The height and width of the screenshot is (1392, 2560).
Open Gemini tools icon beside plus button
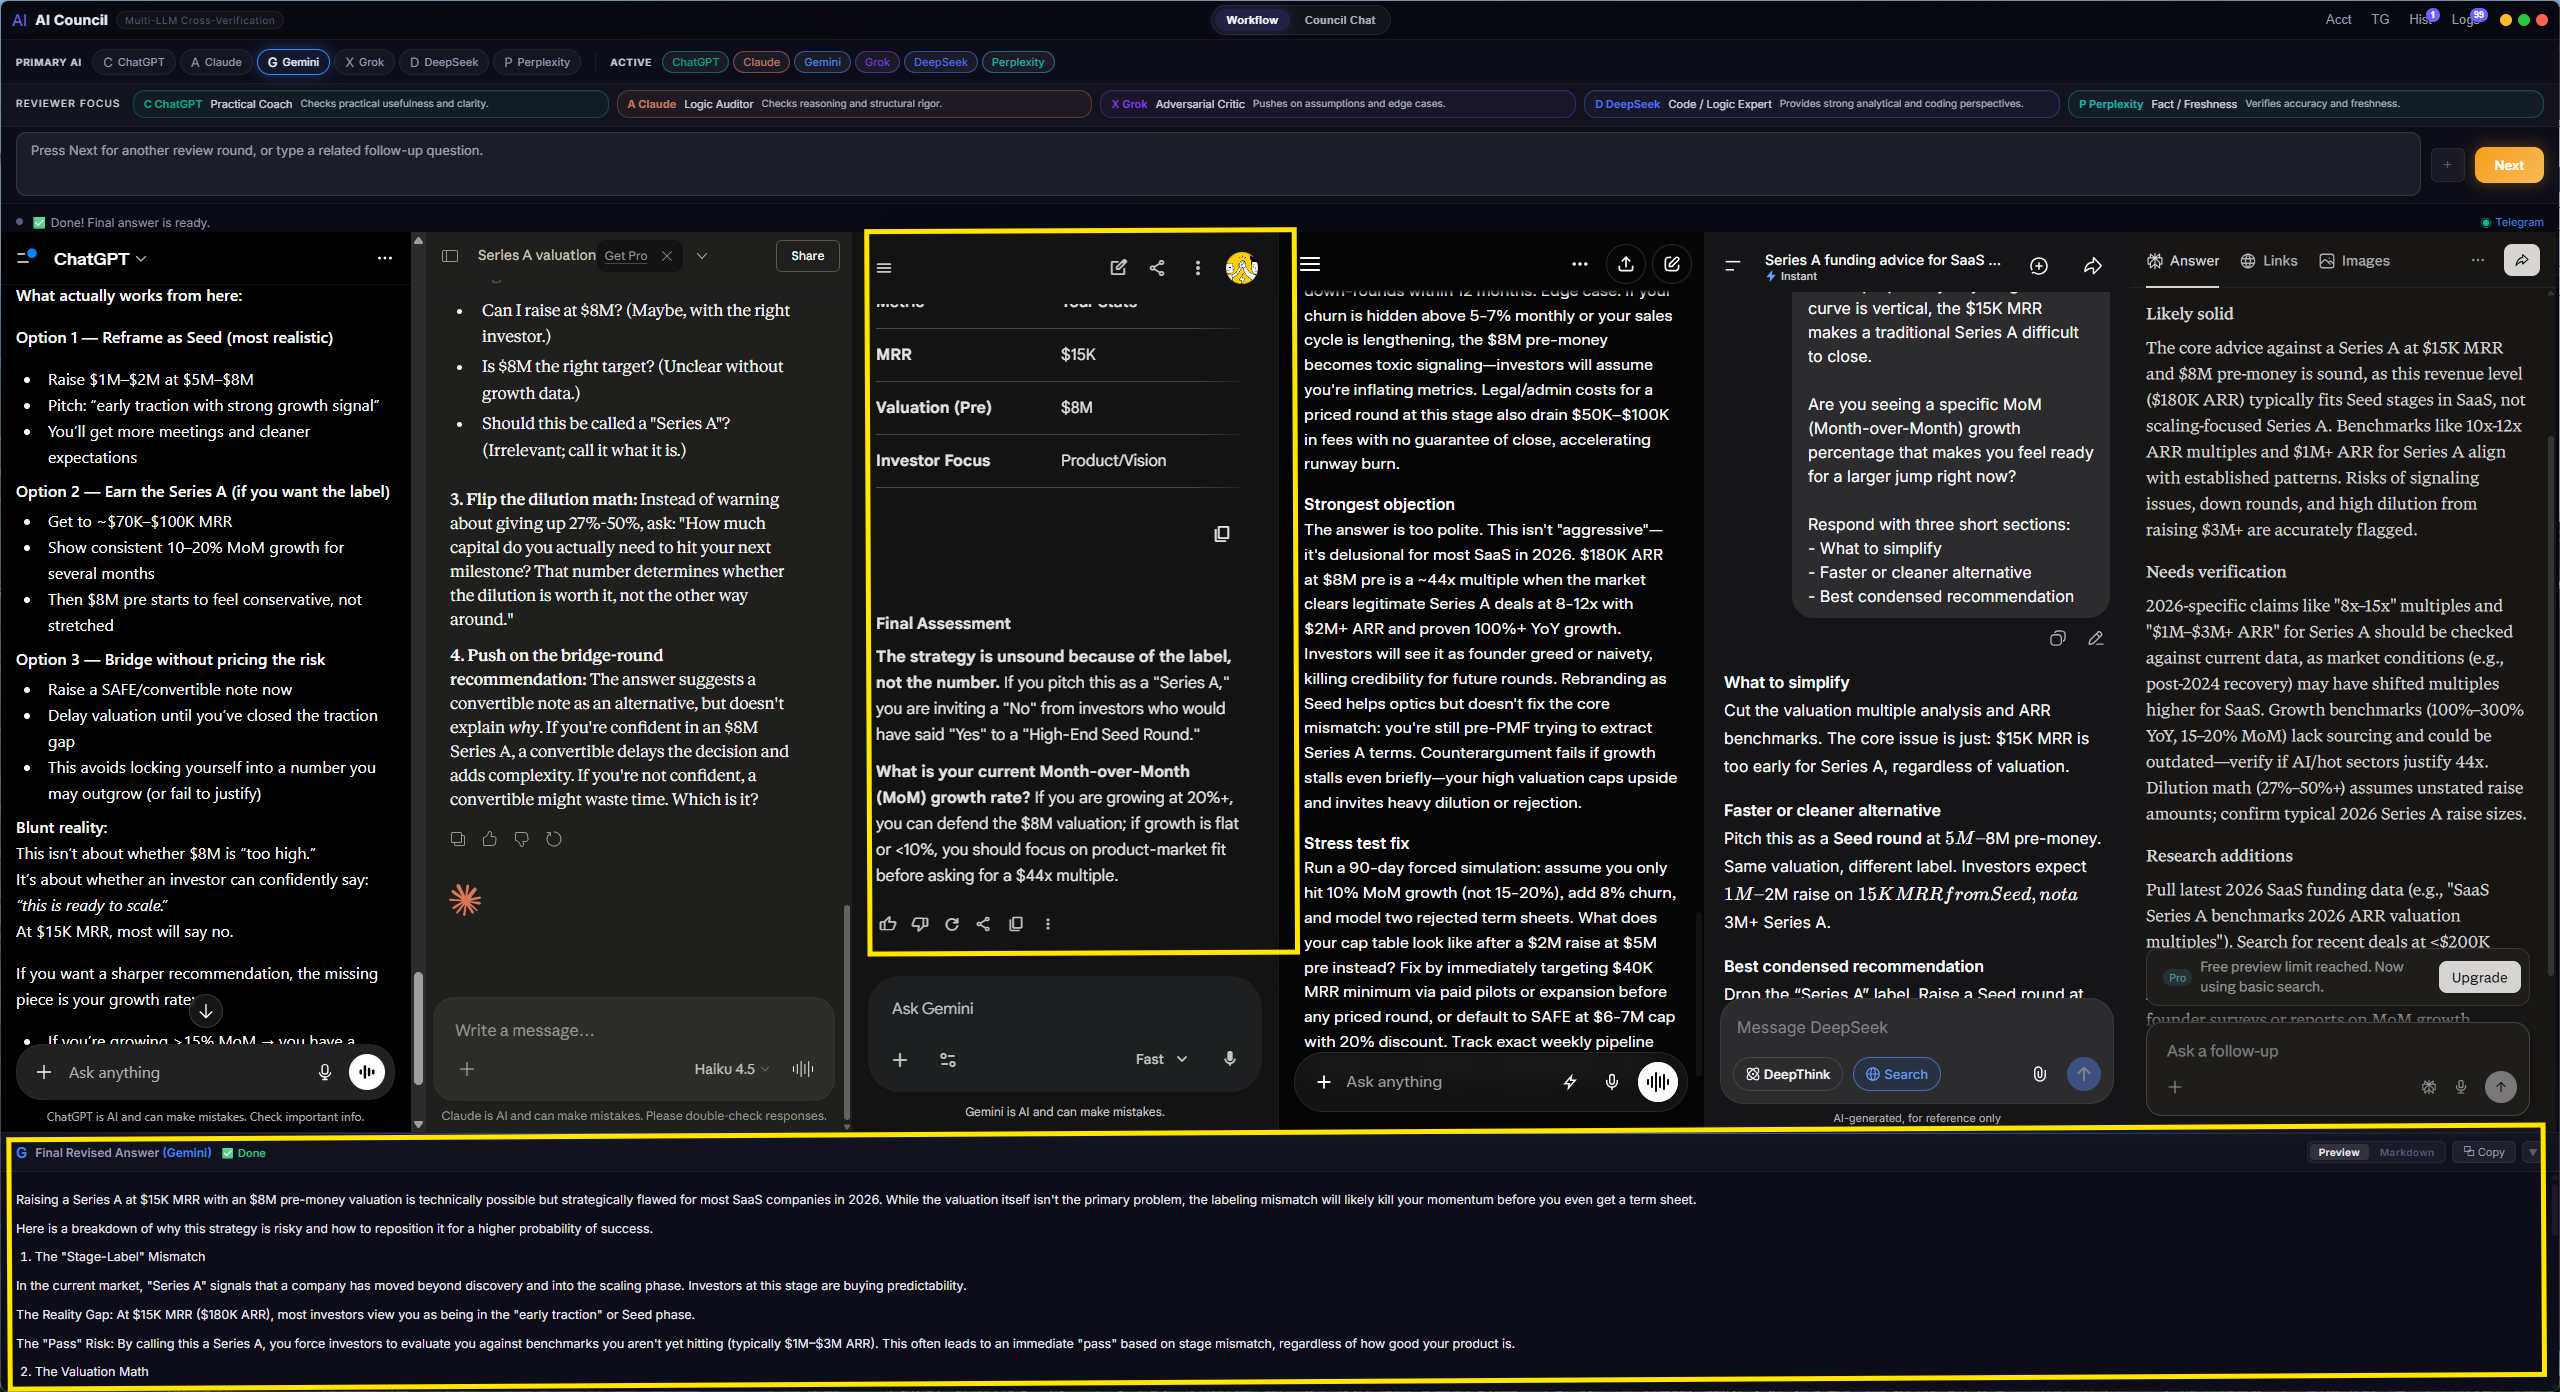click(x=948, y=1060)
